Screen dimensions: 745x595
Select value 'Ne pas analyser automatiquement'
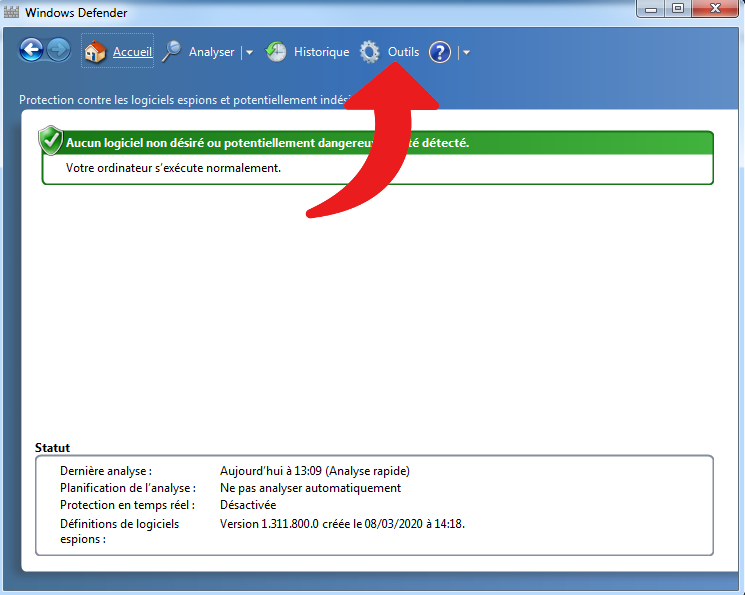310,488
